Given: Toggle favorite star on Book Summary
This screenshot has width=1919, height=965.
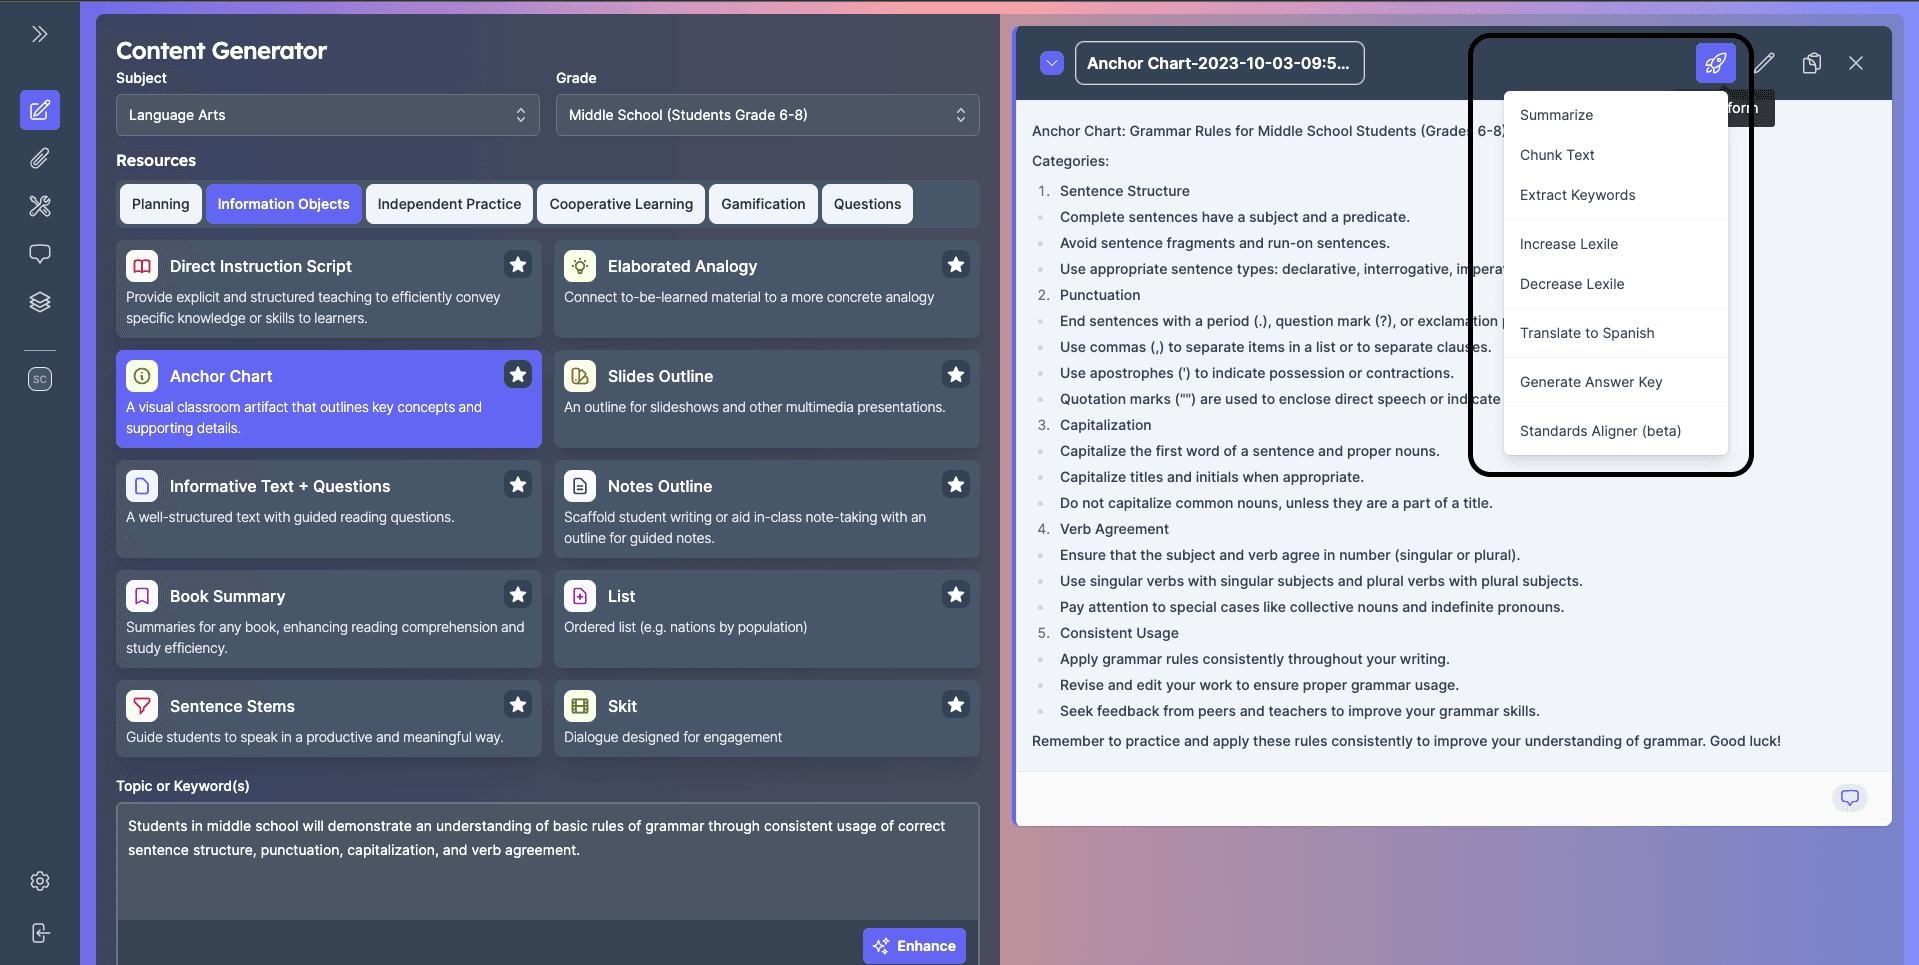Looking at the screenshot, I should [518, 595].
